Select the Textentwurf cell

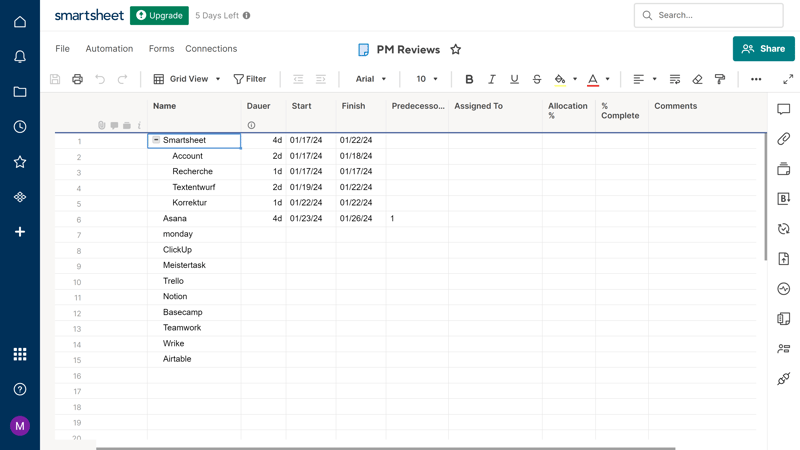(x=194, y=187)
